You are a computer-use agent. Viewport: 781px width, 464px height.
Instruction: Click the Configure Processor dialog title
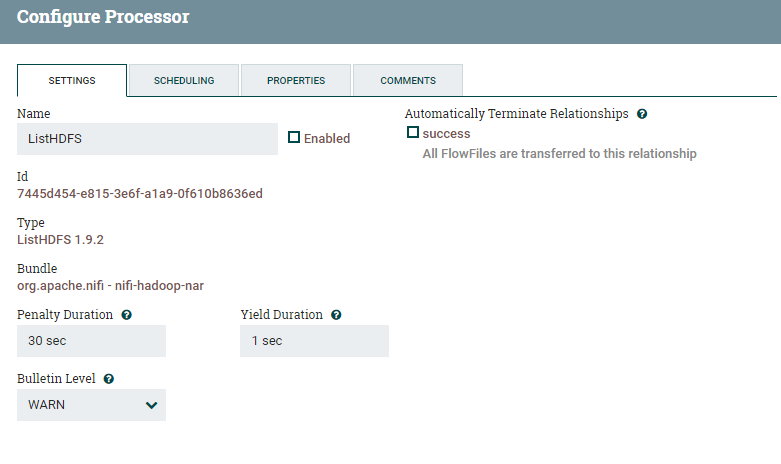pyautogui.click(x=103, y=17)
